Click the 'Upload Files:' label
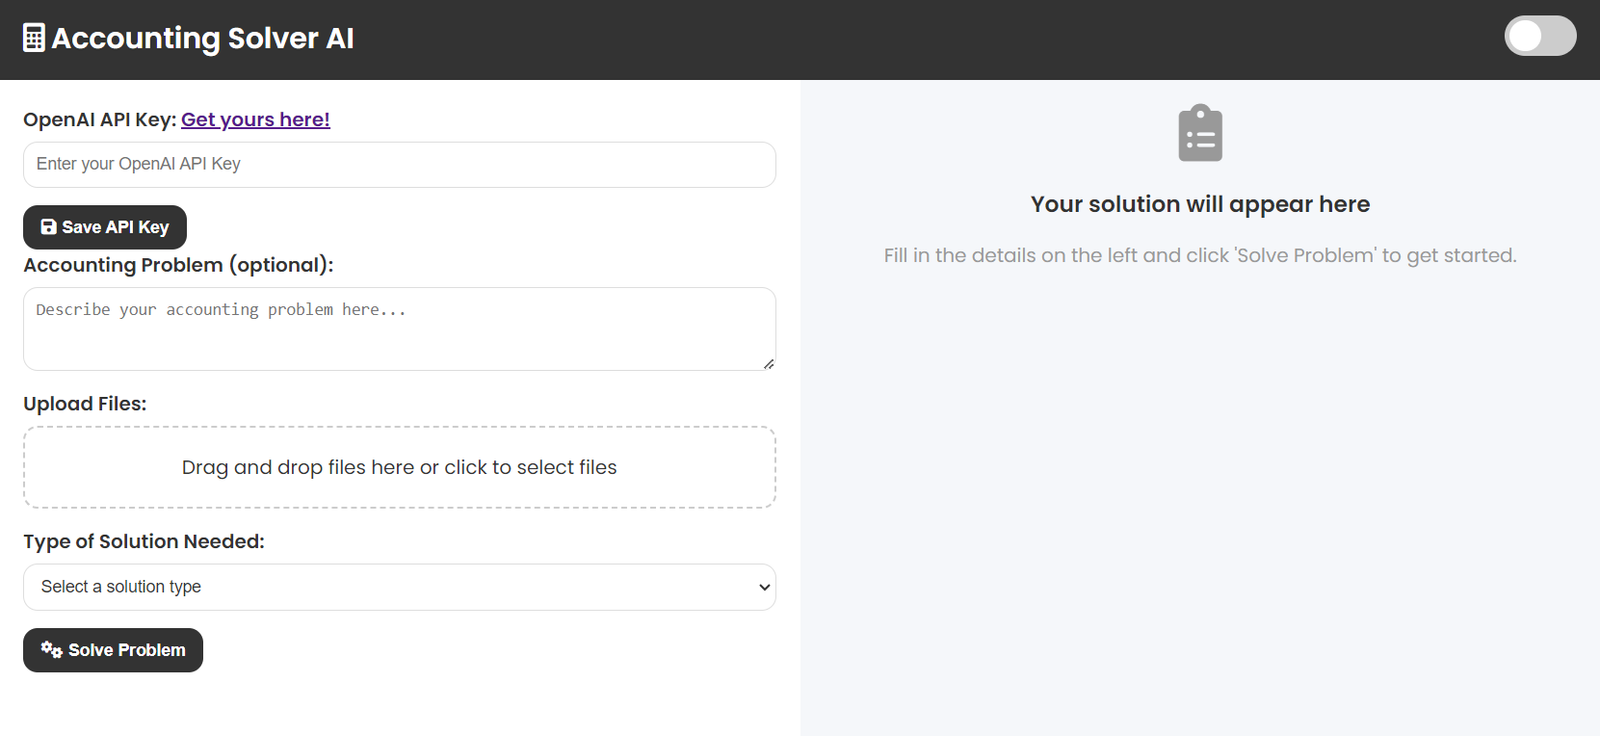The height and width of the screenshot is (736, 1600). point(85,404)
